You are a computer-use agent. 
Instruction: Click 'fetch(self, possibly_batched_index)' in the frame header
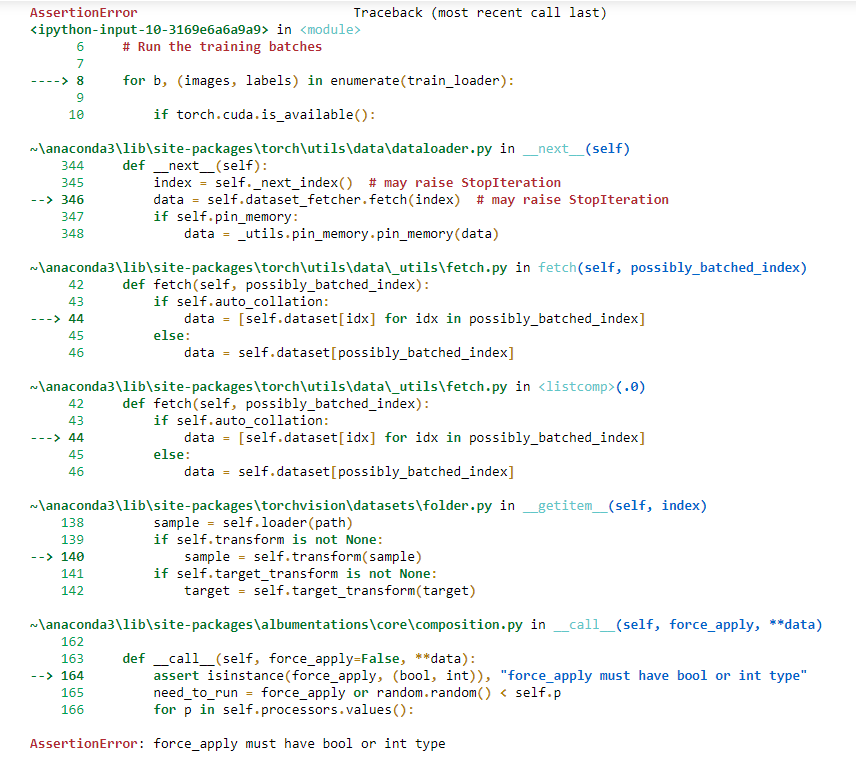[x=672, y=268]
